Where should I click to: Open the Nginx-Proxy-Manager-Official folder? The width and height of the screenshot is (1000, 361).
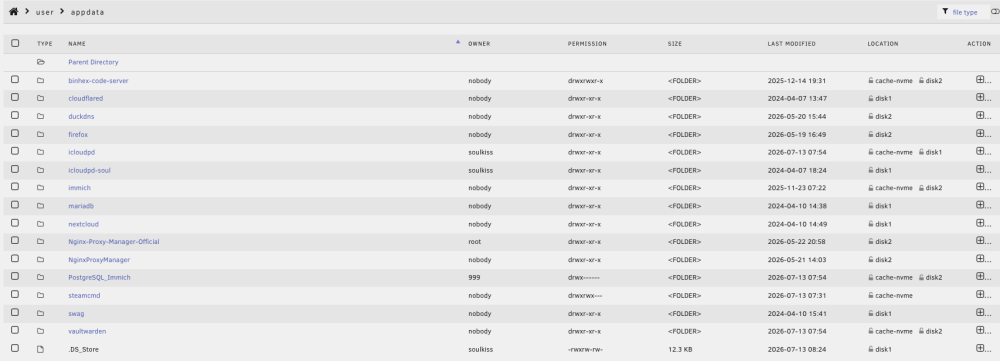114,242
